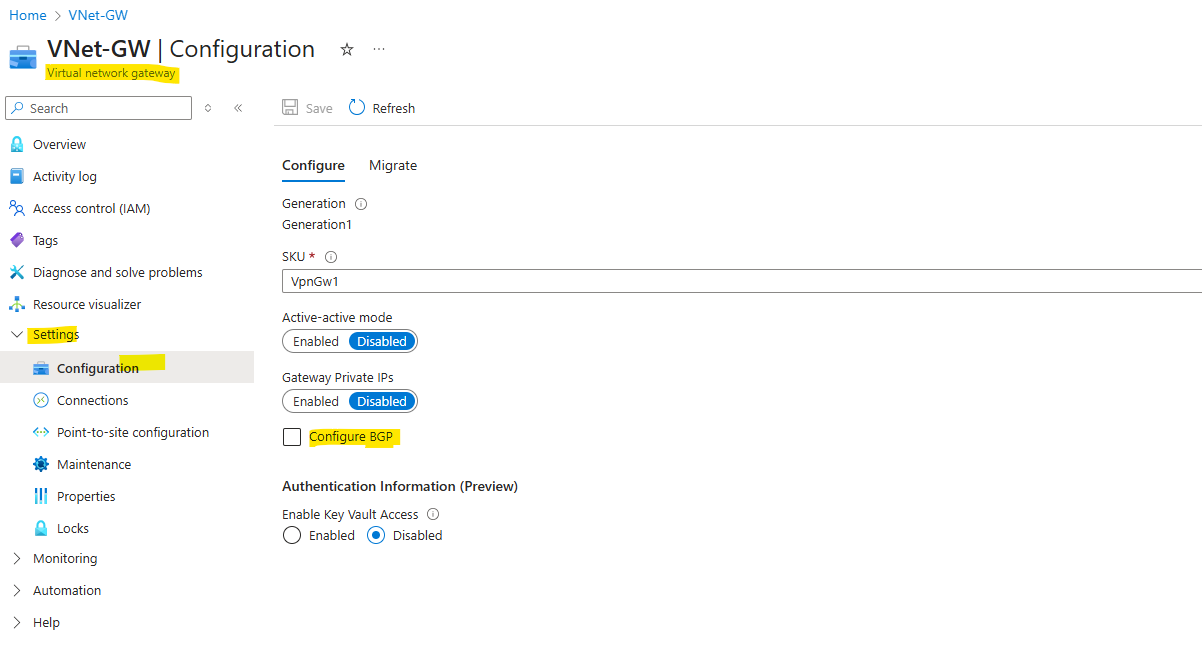Image resolution: width=1202 pixels, height=656 pixels.
Task: Switch to the Configure tab
Action: (x=313, y=166)
